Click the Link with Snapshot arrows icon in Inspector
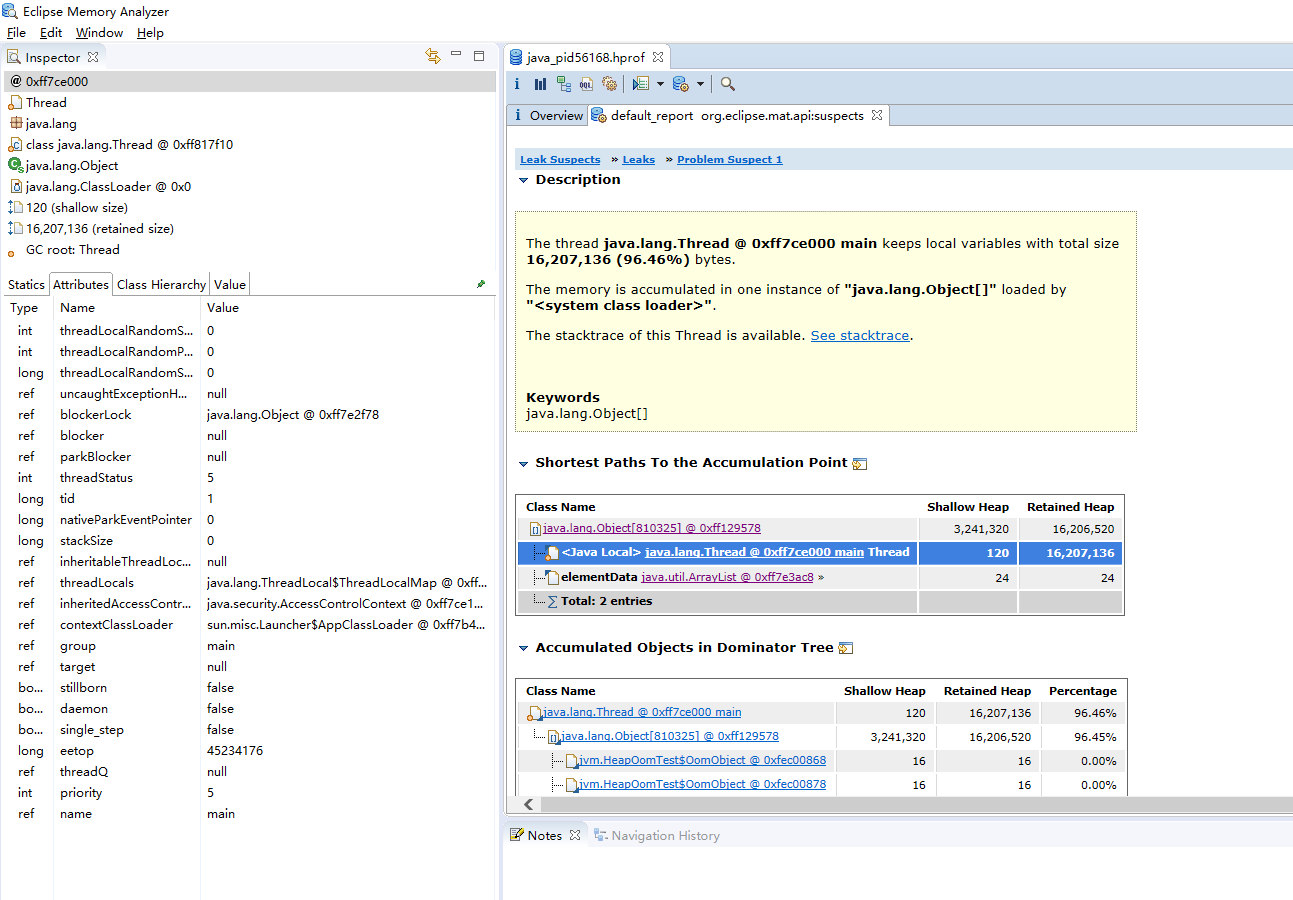Viewport: 1293px width, 900px height. (x=433, y=56)
